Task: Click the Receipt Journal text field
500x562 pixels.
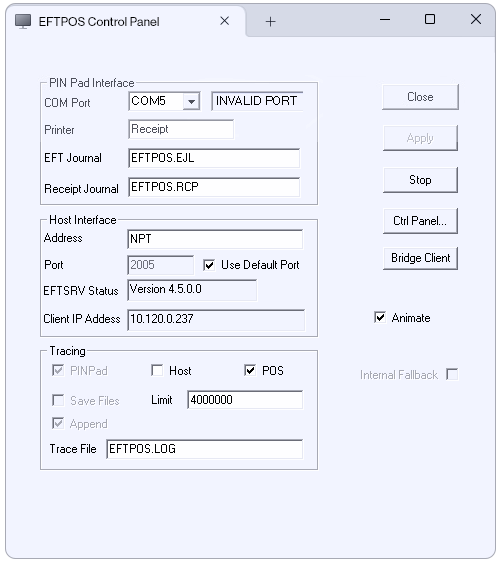Action: tap(214, 187)
